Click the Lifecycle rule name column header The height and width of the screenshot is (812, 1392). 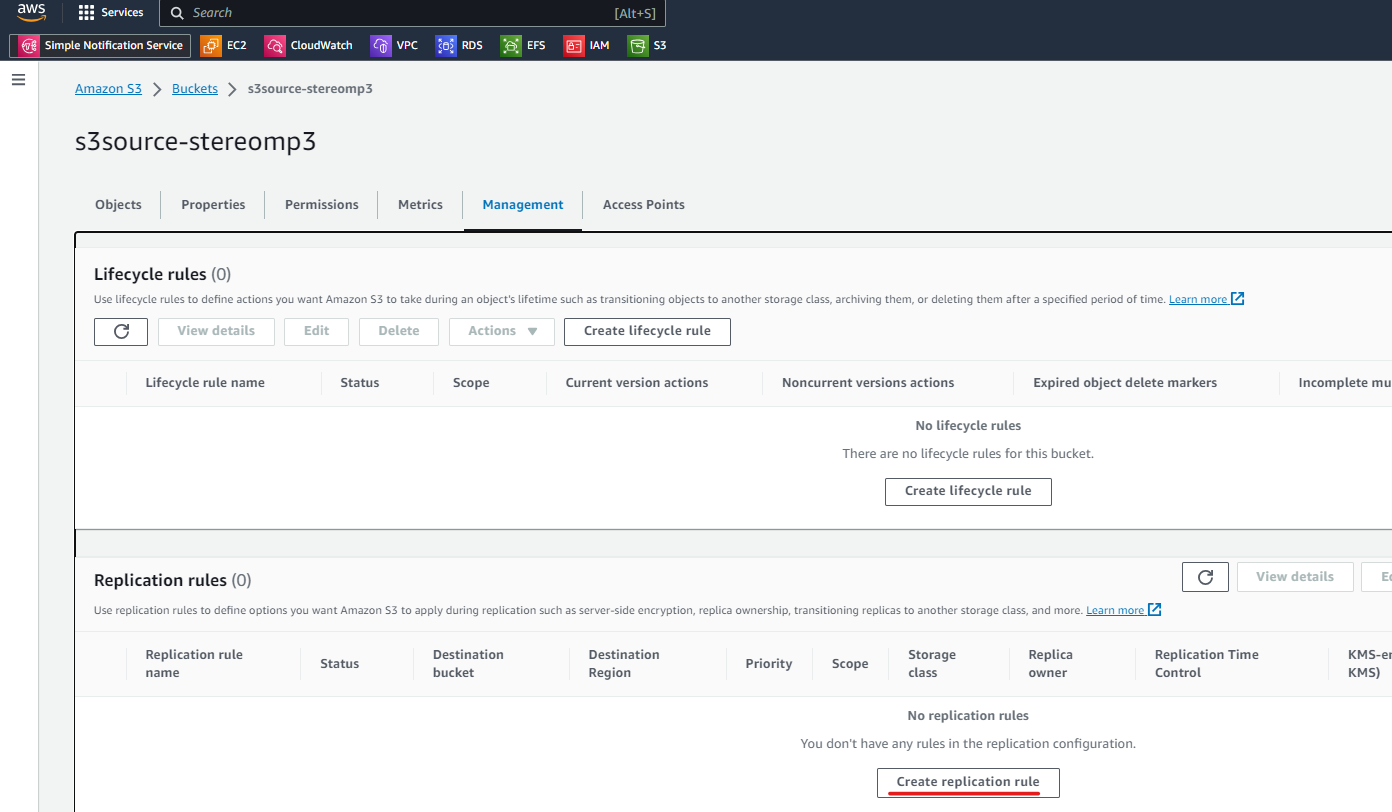tap(205, 383)
